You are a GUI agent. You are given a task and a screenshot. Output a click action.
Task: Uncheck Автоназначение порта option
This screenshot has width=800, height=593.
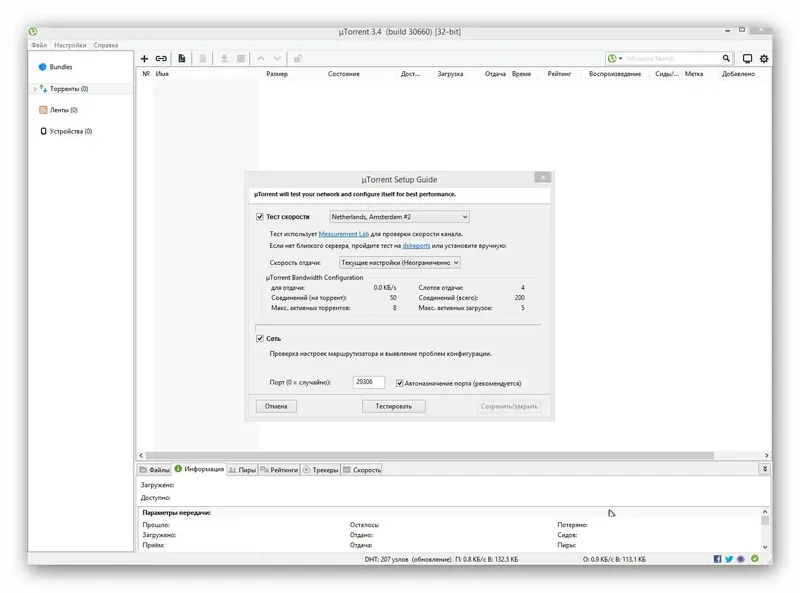[x=398, y=382]
